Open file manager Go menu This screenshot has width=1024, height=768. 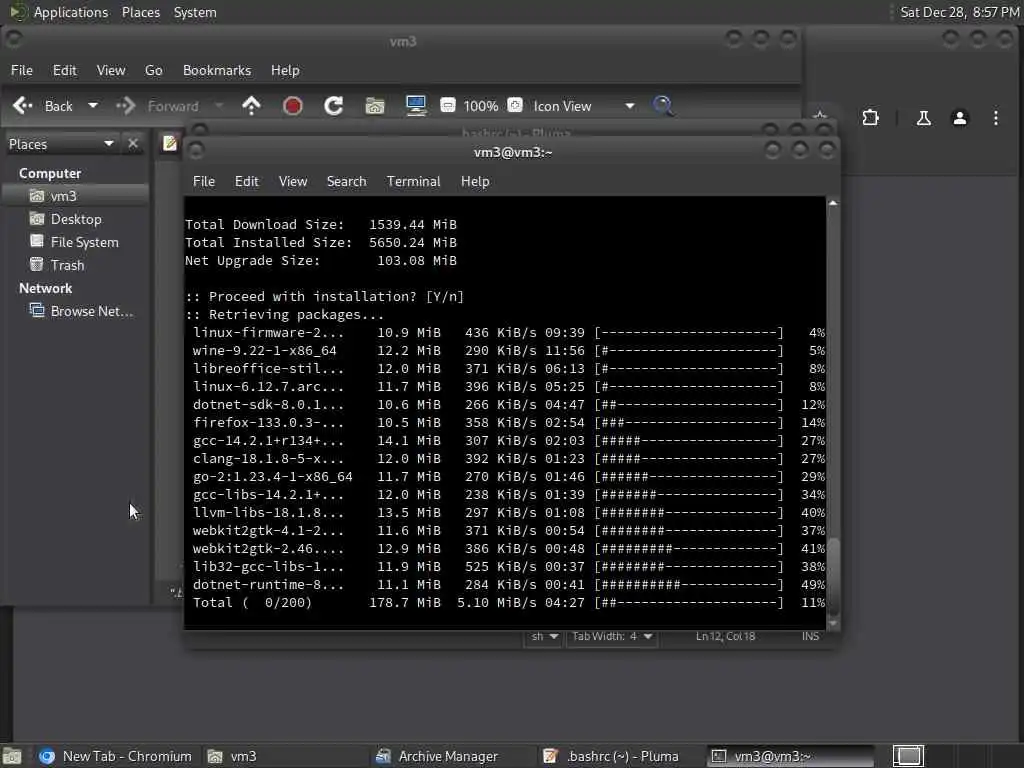[153, 70]
